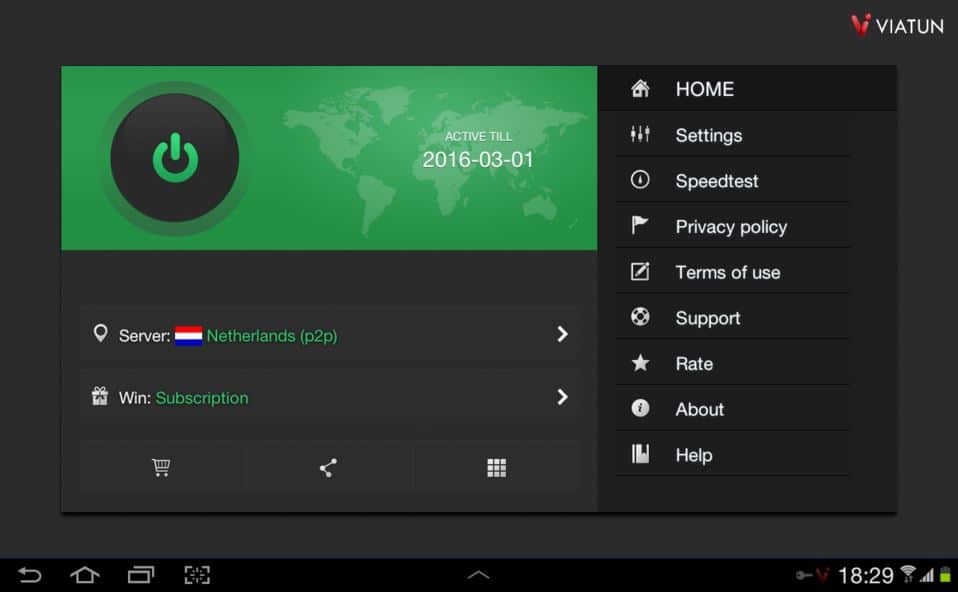
Task: Expand the Win Subscription chevron
Action: [x=563, y=397]
